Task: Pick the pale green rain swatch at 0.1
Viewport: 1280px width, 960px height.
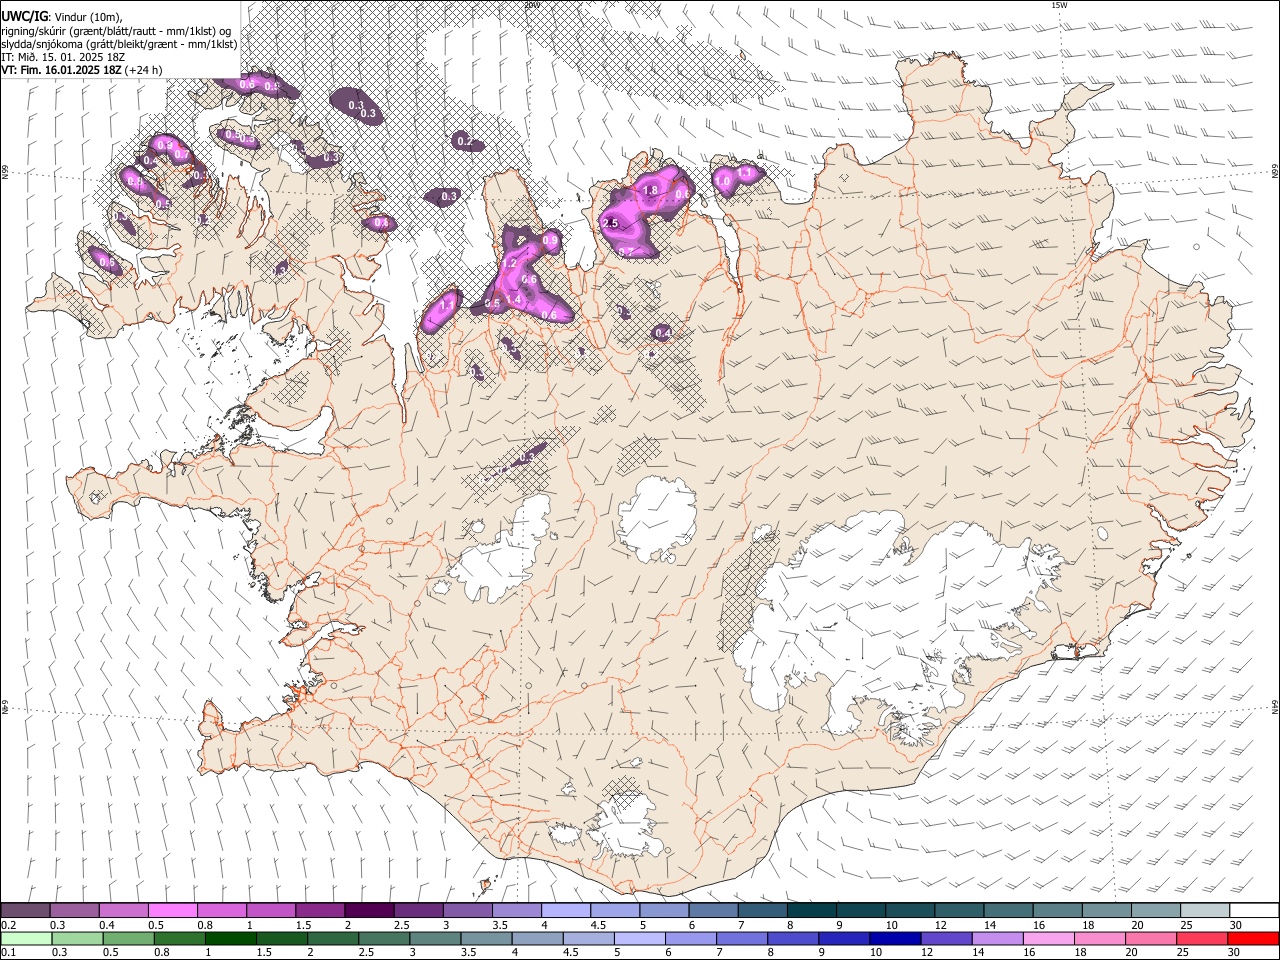Action: tap(26, 938)
